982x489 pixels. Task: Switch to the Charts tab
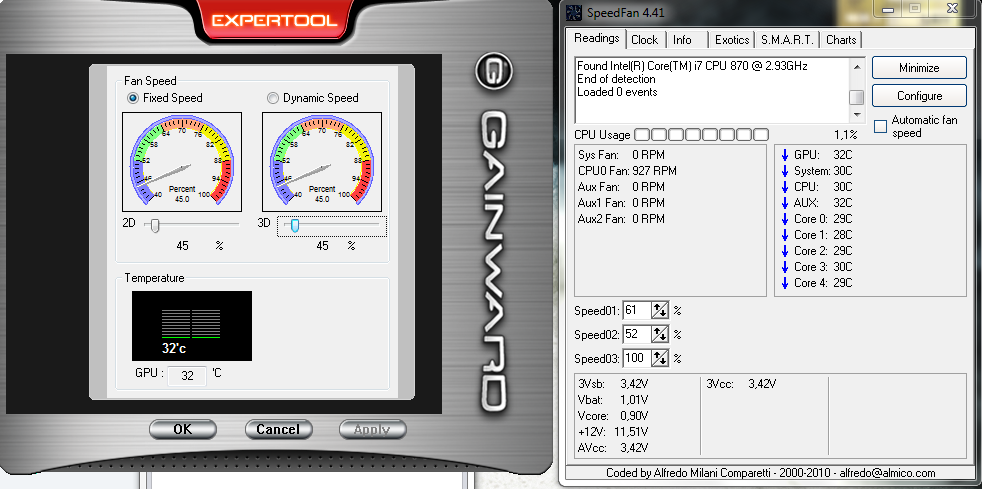(841, 40)
